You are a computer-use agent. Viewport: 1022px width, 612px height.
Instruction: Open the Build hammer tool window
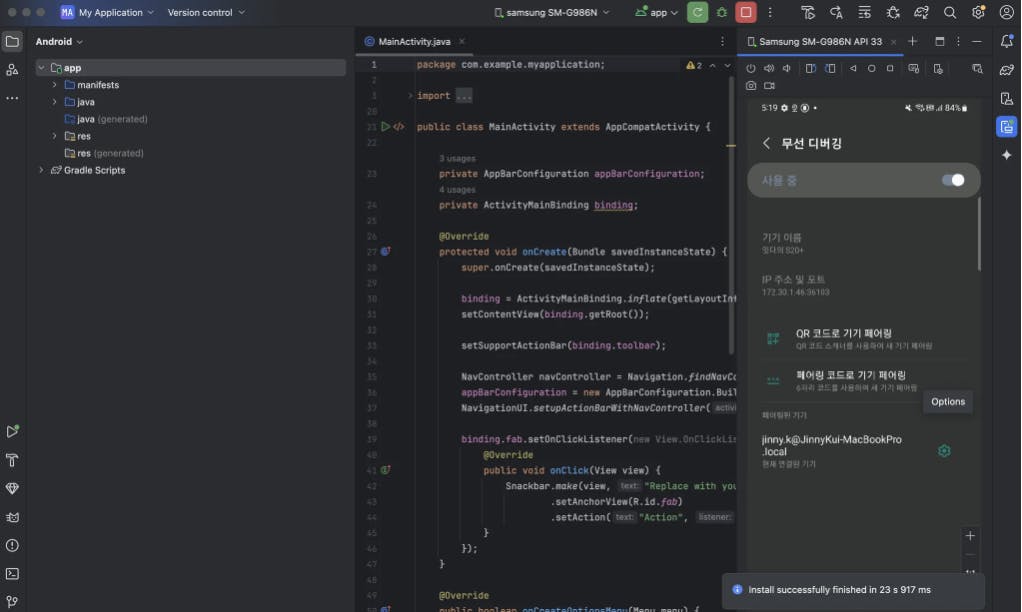pyautogui.click(x=12, y=460)
